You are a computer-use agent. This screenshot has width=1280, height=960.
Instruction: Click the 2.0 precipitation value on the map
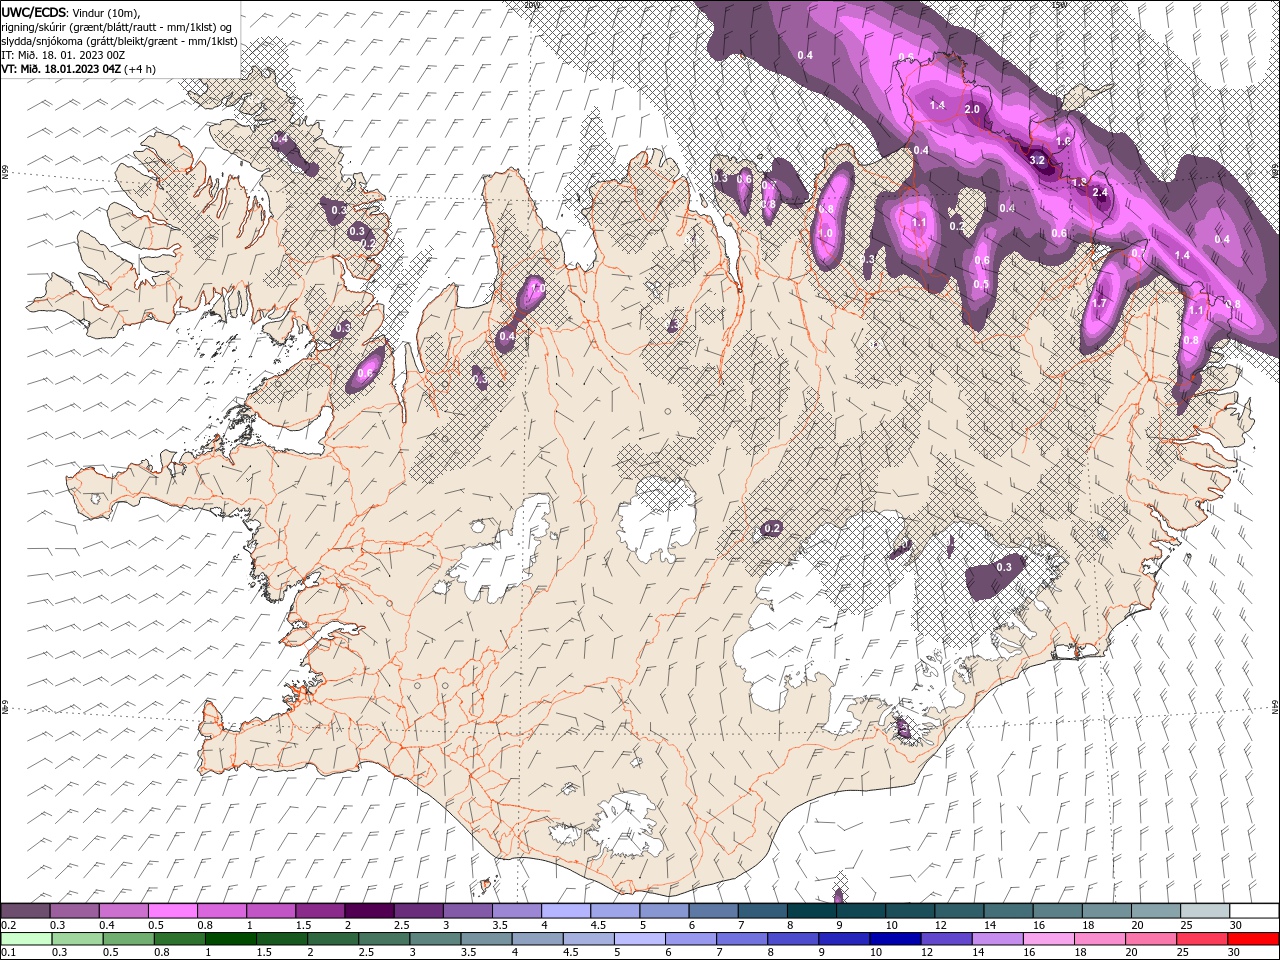pos(971,109)
